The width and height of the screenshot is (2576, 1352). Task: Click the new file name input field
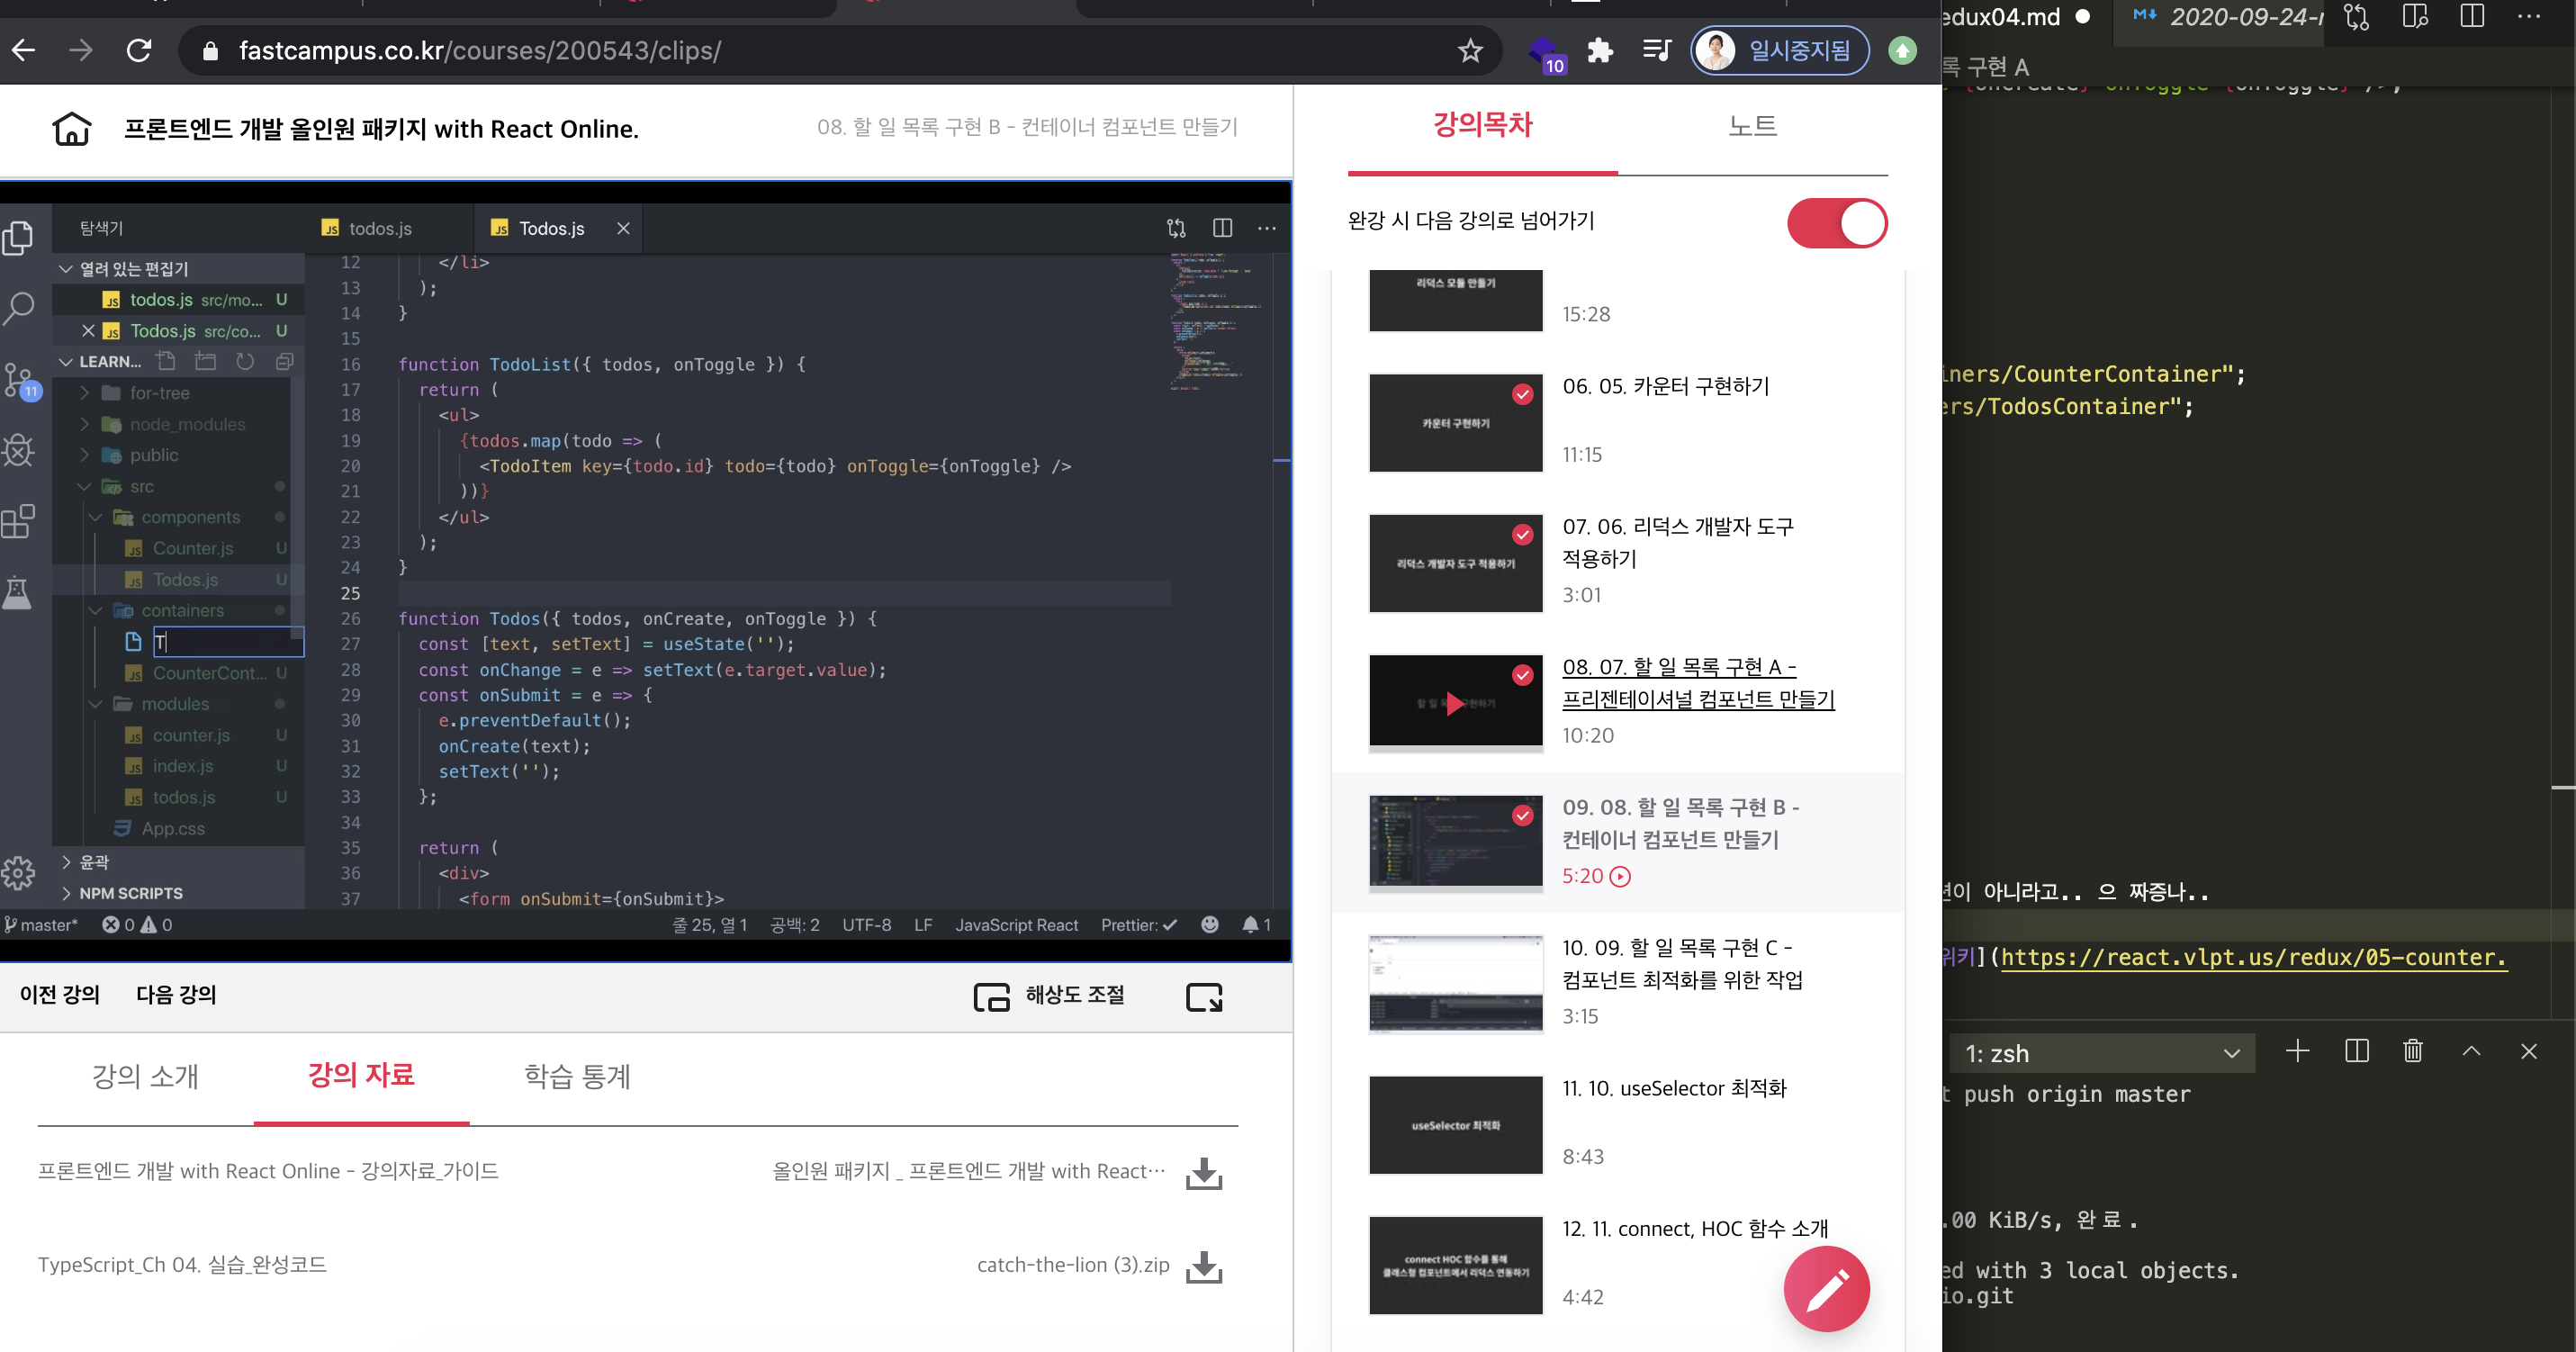(x=227, y=641)
